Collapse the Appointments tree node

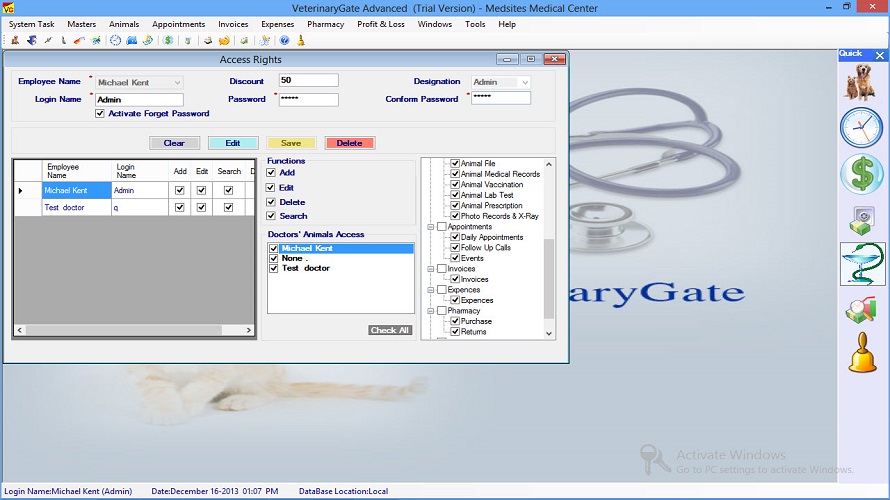coord(430,227)
